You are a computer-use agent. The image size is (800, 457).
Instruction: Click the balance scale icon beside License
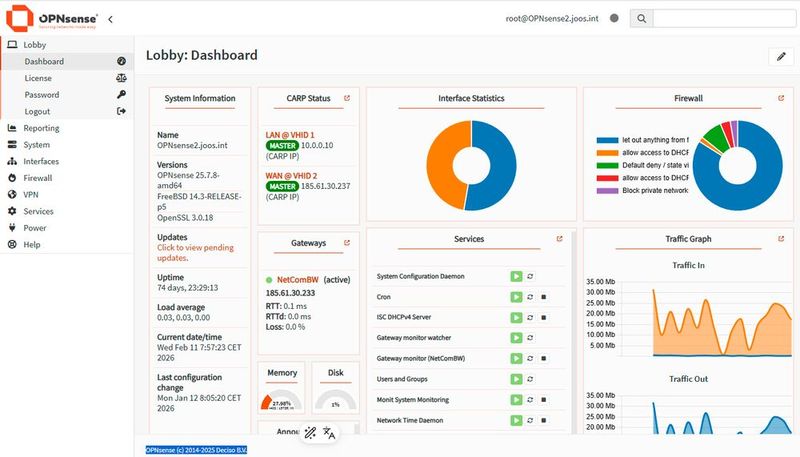coord(121,78)
